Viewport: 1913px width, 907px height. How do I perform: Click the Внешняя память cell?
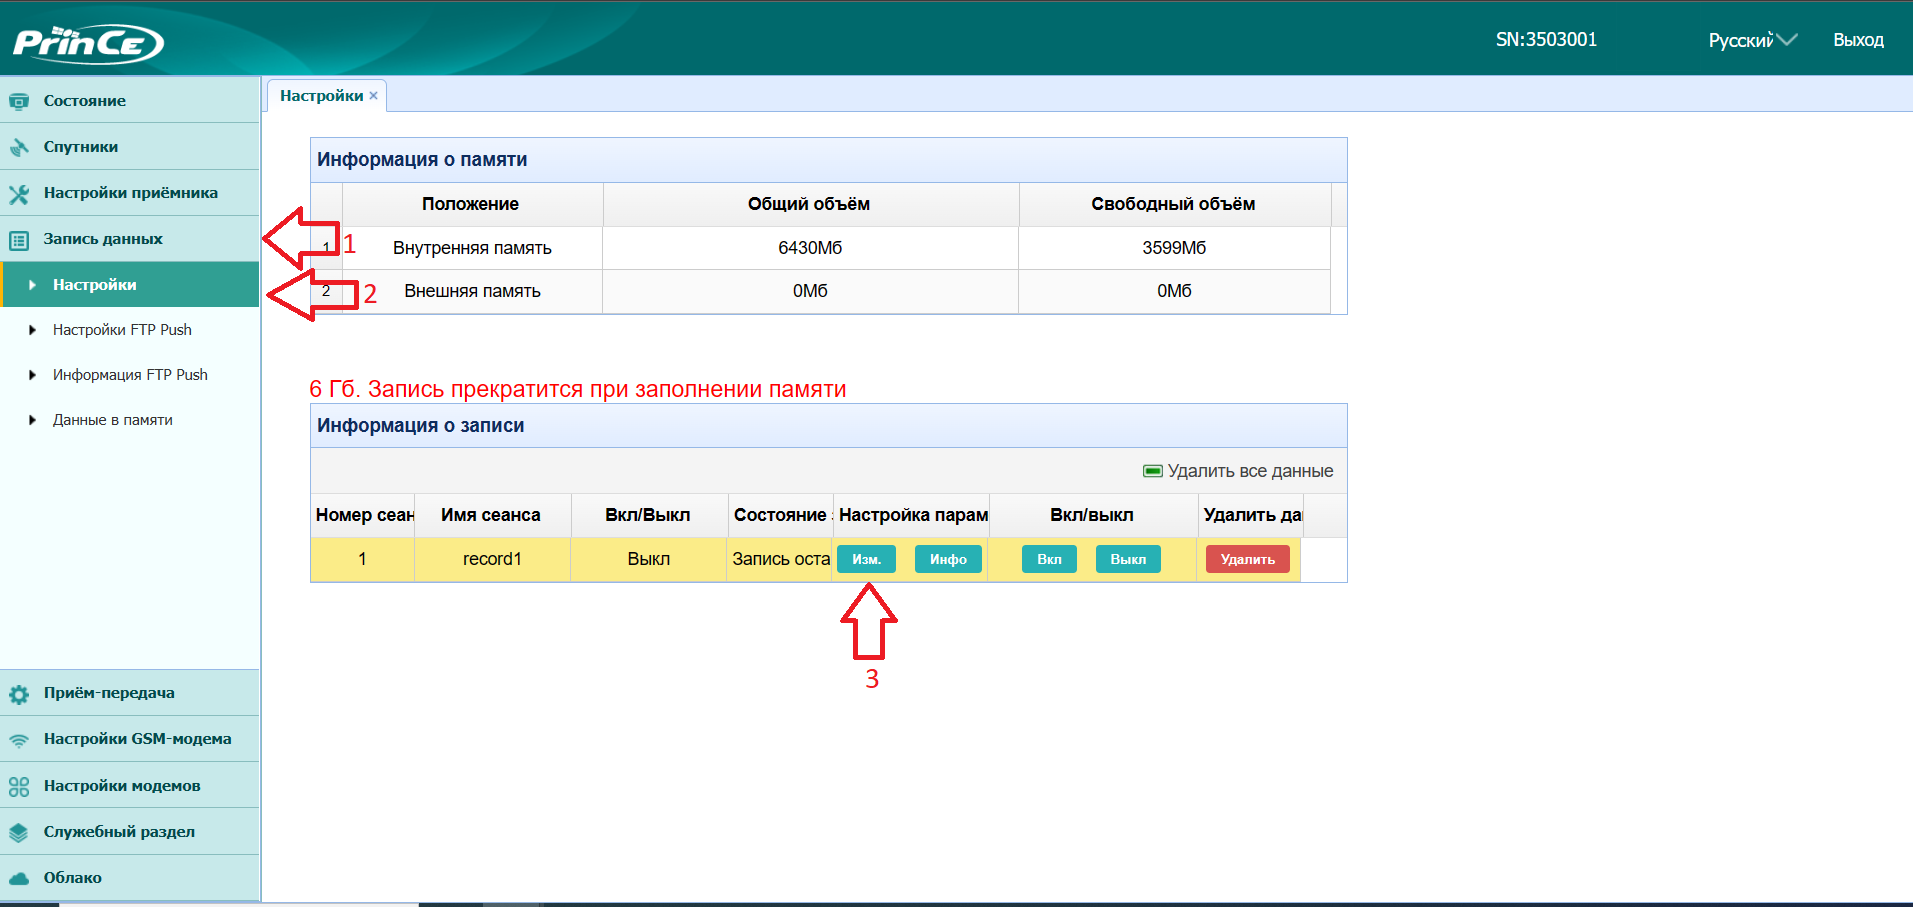(472, 291)
